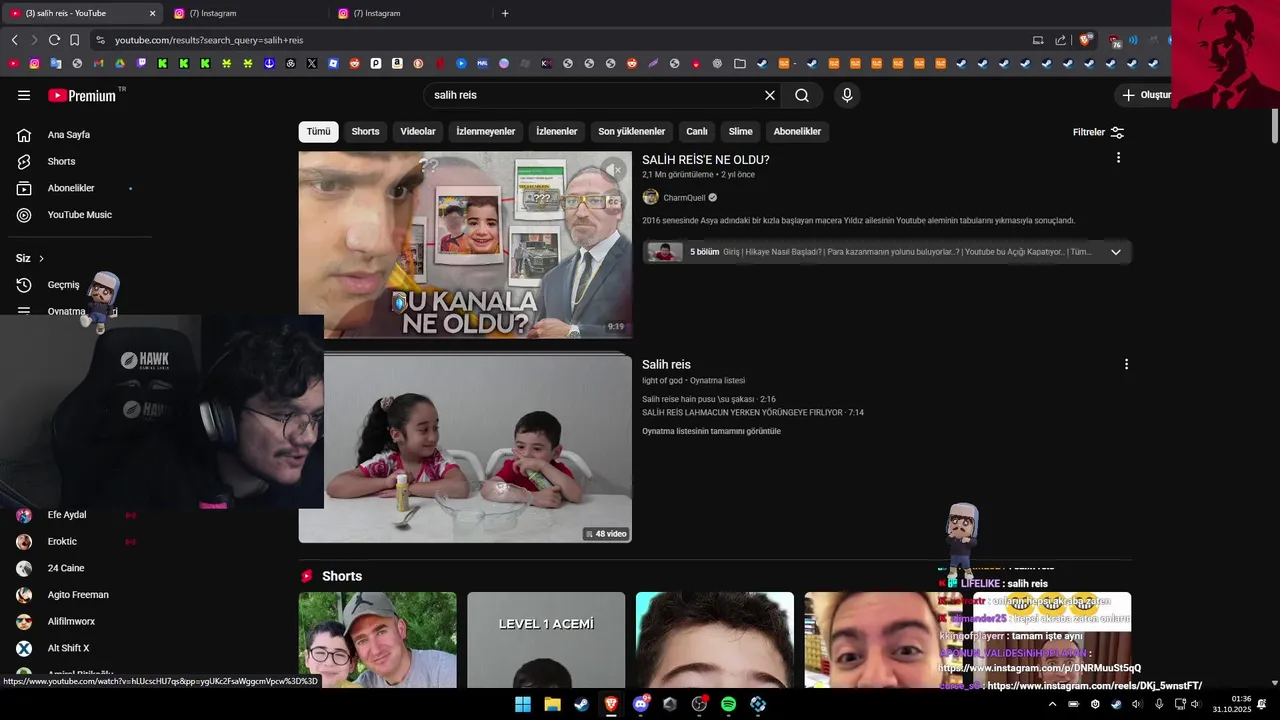Open a new browser tab
The image size is (1280, 720).
pos(505,13)
